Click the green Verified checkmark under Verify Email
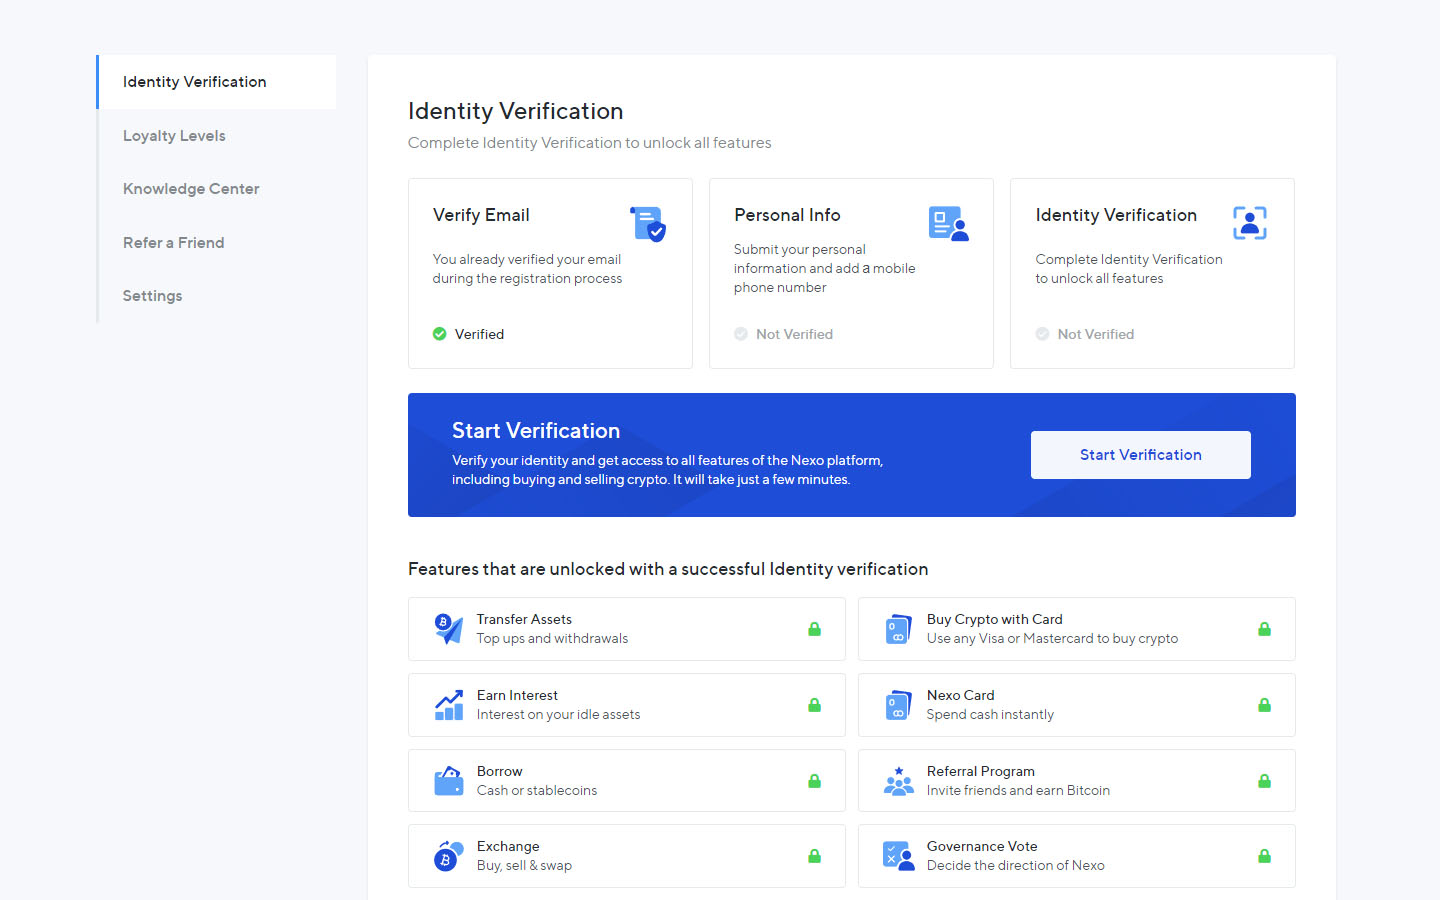The image size is (1440, 900). [x=439, y=334]
